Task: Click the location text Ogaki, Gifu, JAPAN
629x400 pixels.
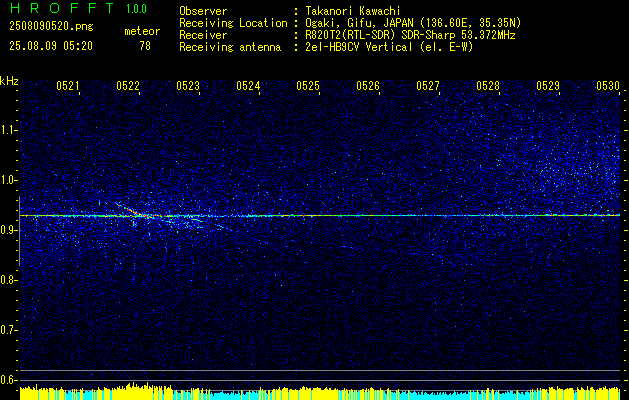Action: [358, 23]
